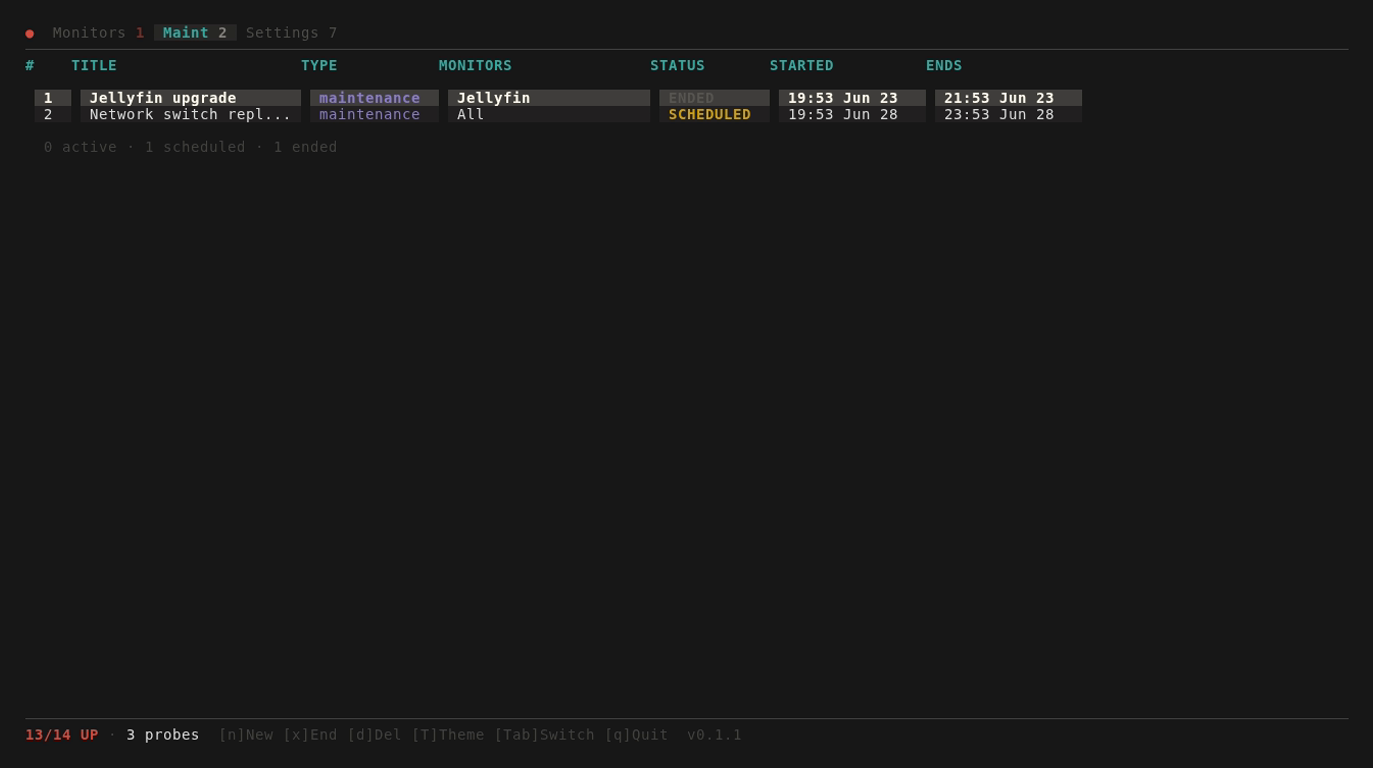Switch to the Monitors tab
Image resolution: width=1373 pixels, height=768 pixels.
point(98,33)
